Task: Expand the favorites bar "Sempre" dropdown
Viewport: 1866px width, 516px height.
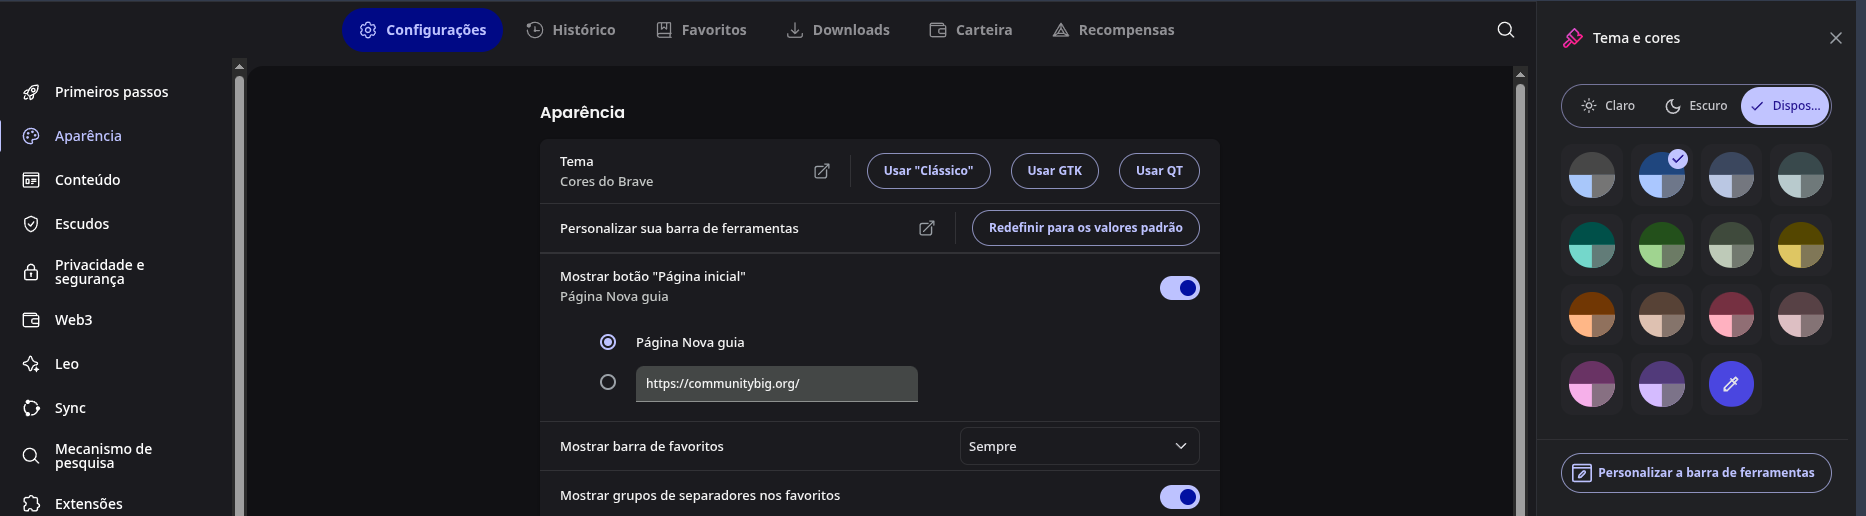Action: 1079,446
